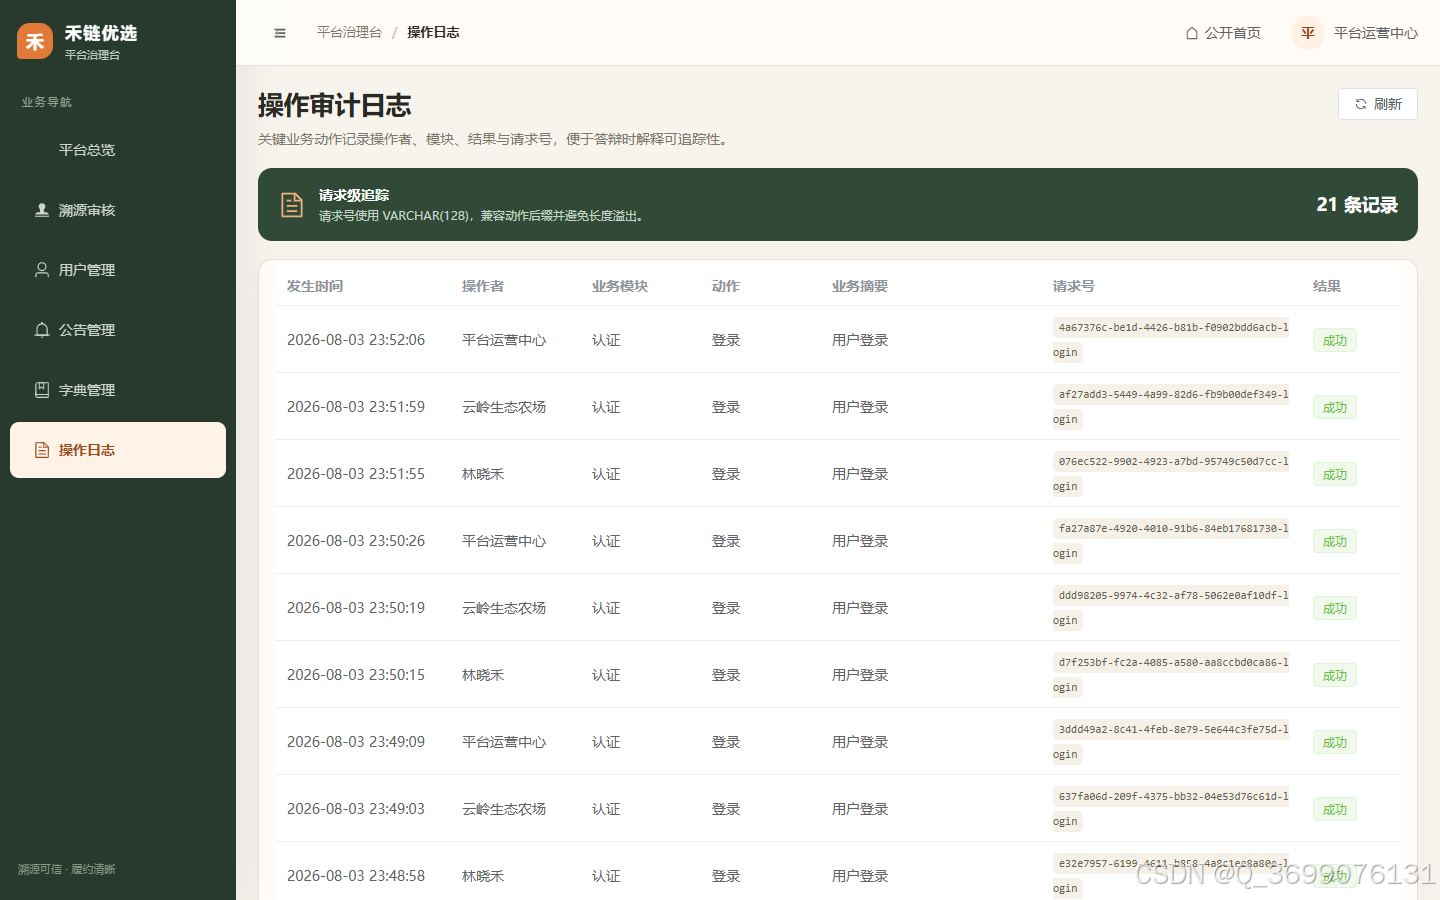Open the 公告管理 menu item
This screenshot has height=900, width=1440.
(x=118, y=330)
